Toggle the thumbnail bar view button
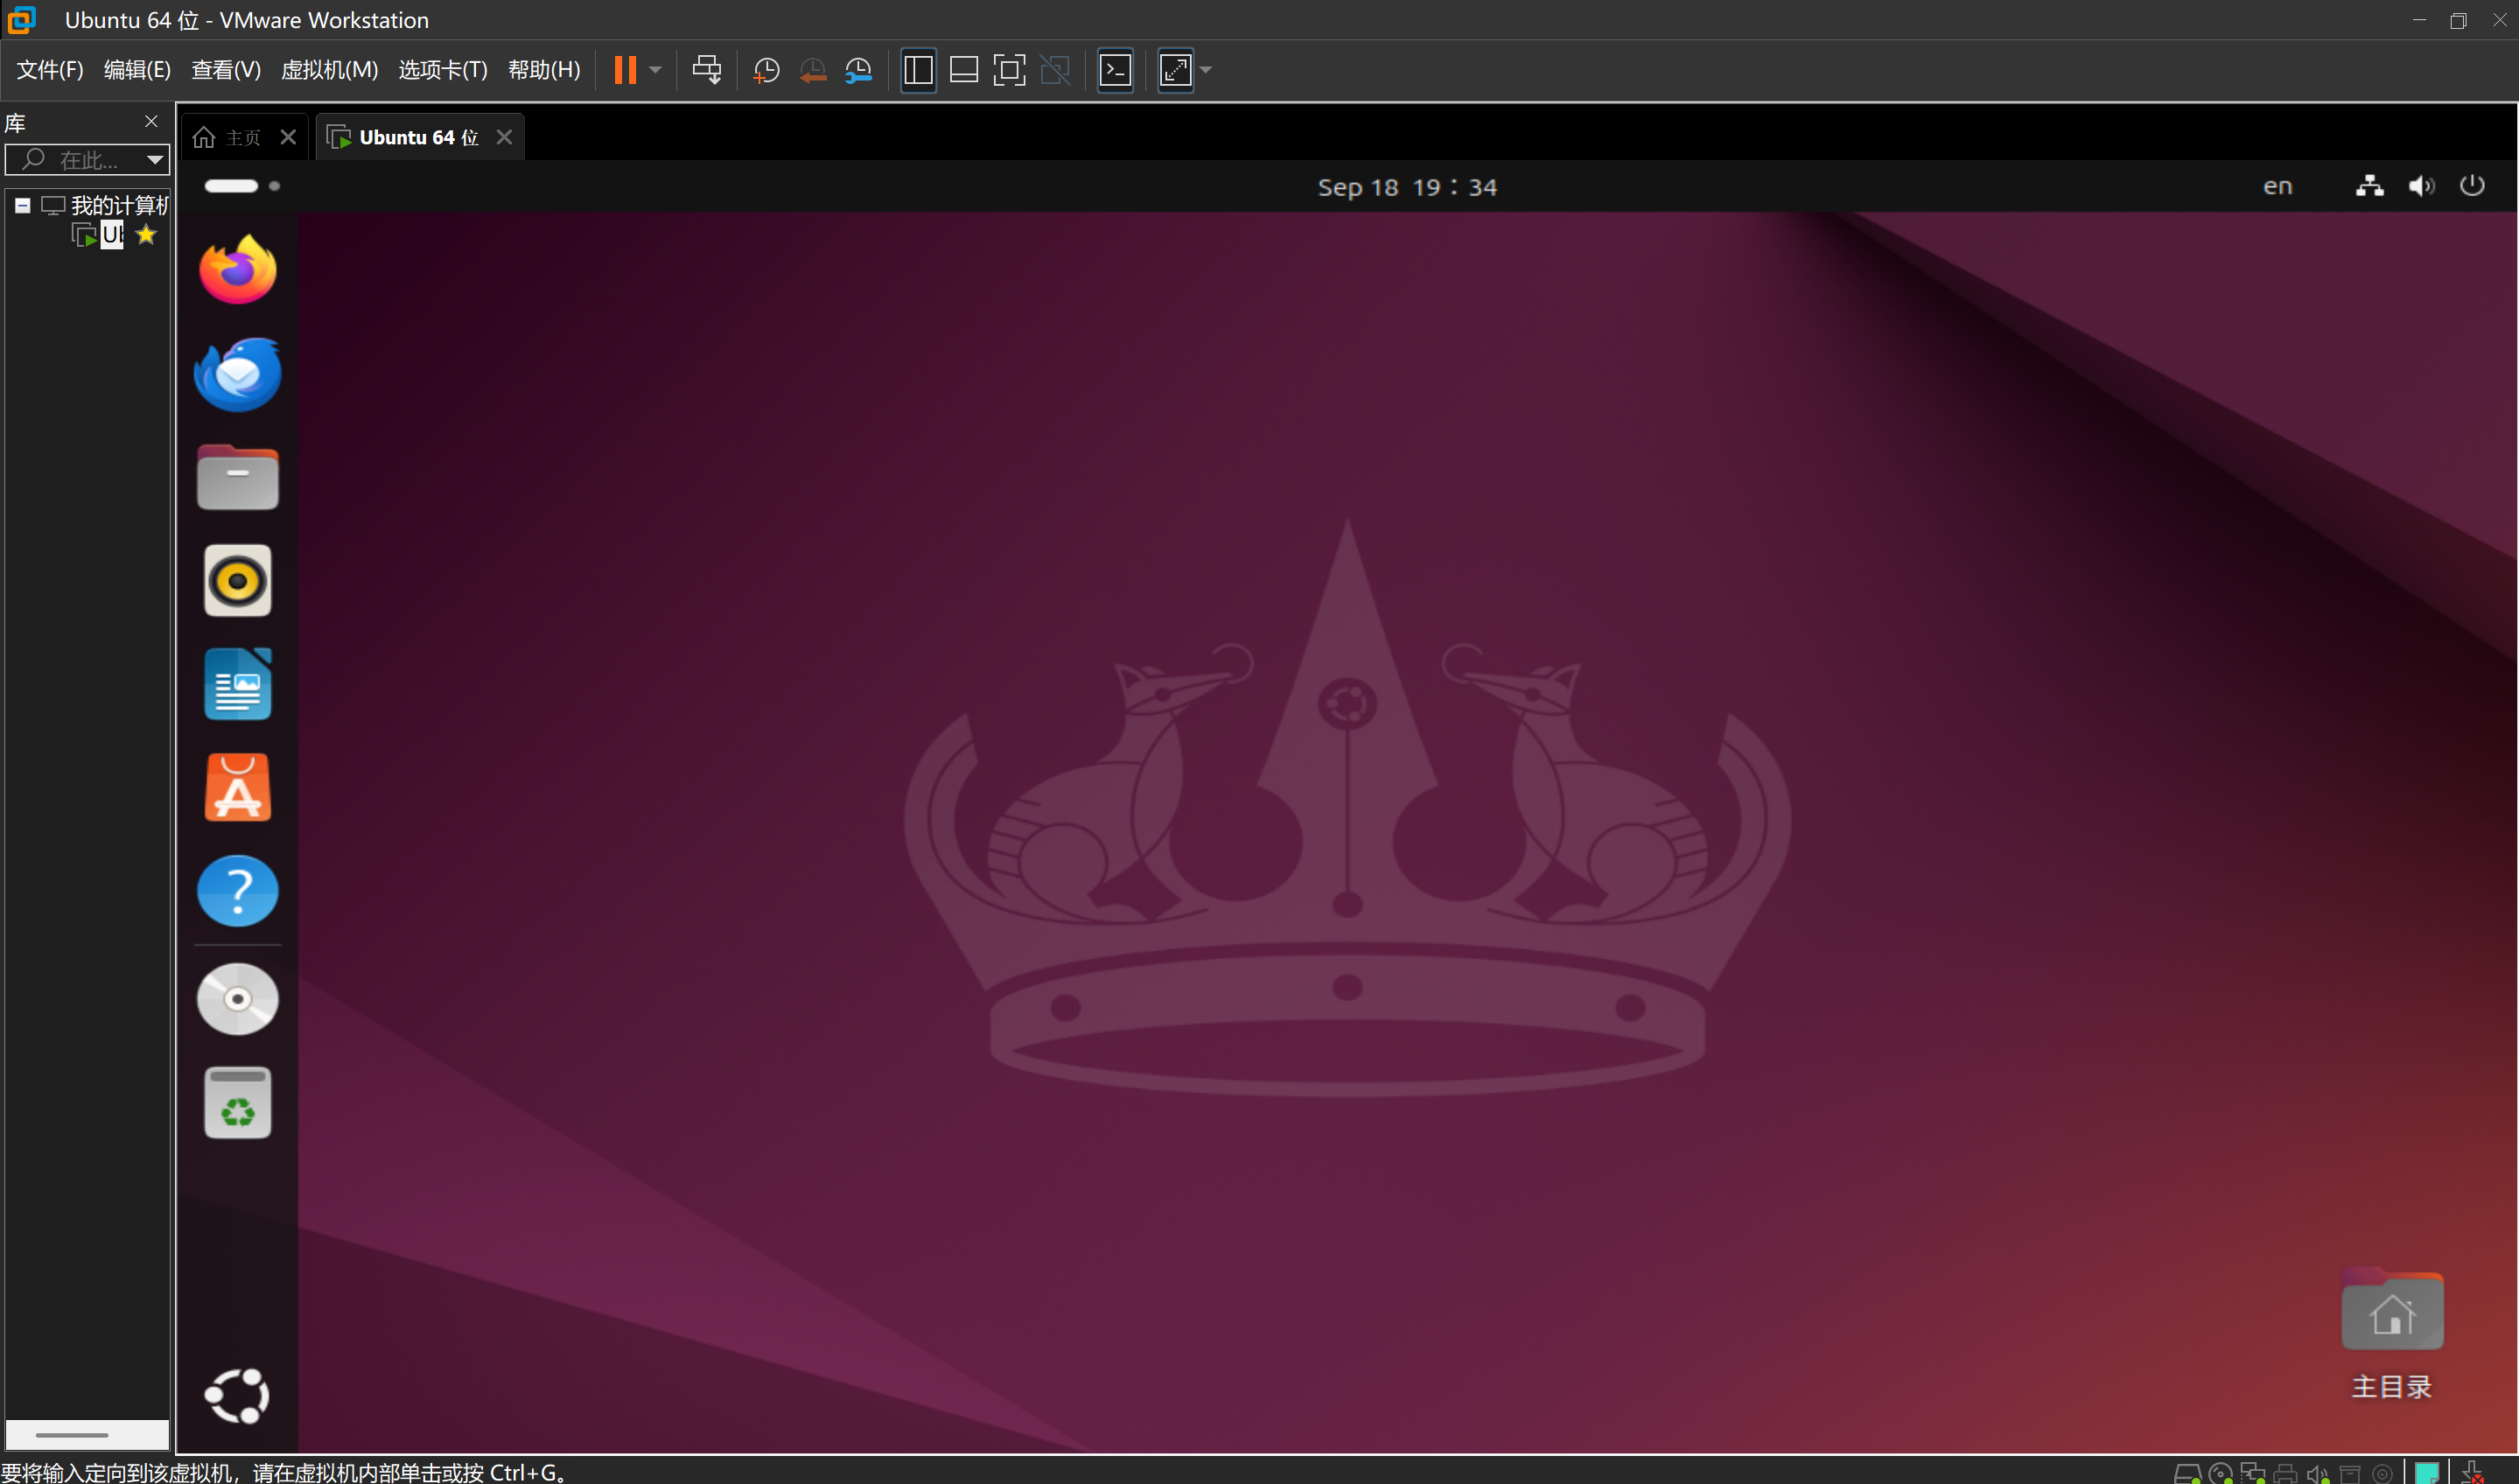The image size is (2519, 1484). point(963,70)
